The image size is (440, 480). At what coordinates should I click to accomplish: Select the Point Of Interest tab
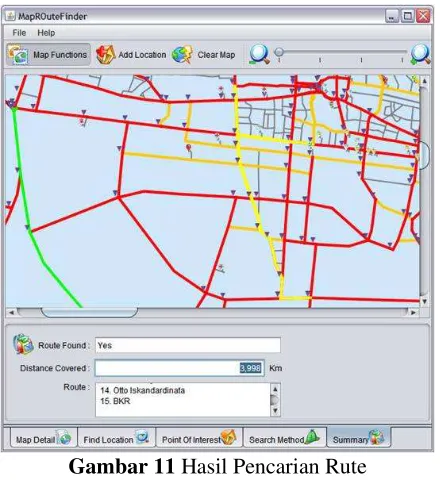pyautogui.click(x=199, y=438)
